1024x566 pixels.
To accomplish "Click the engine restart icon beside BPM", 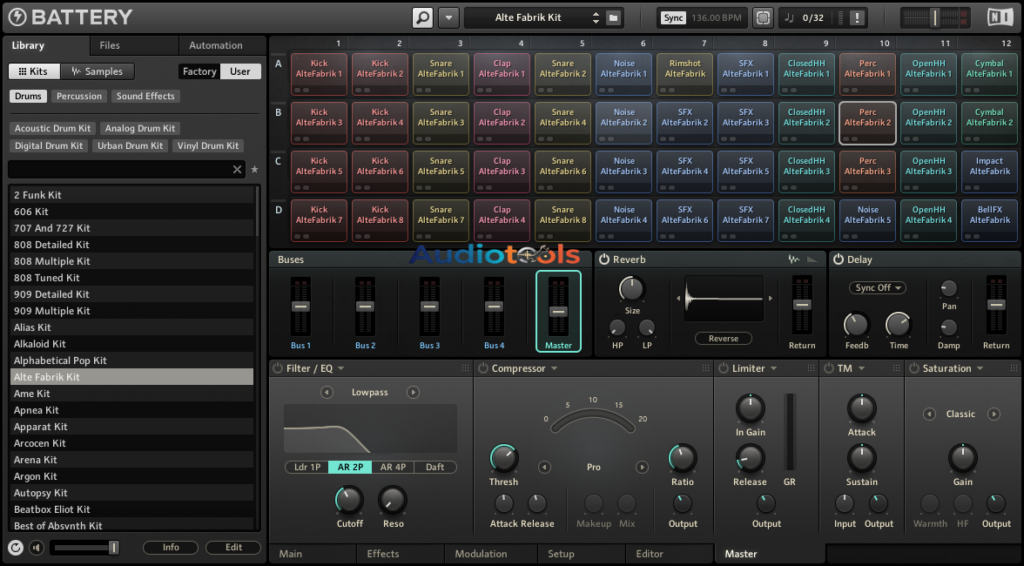I will click(762, 18).
